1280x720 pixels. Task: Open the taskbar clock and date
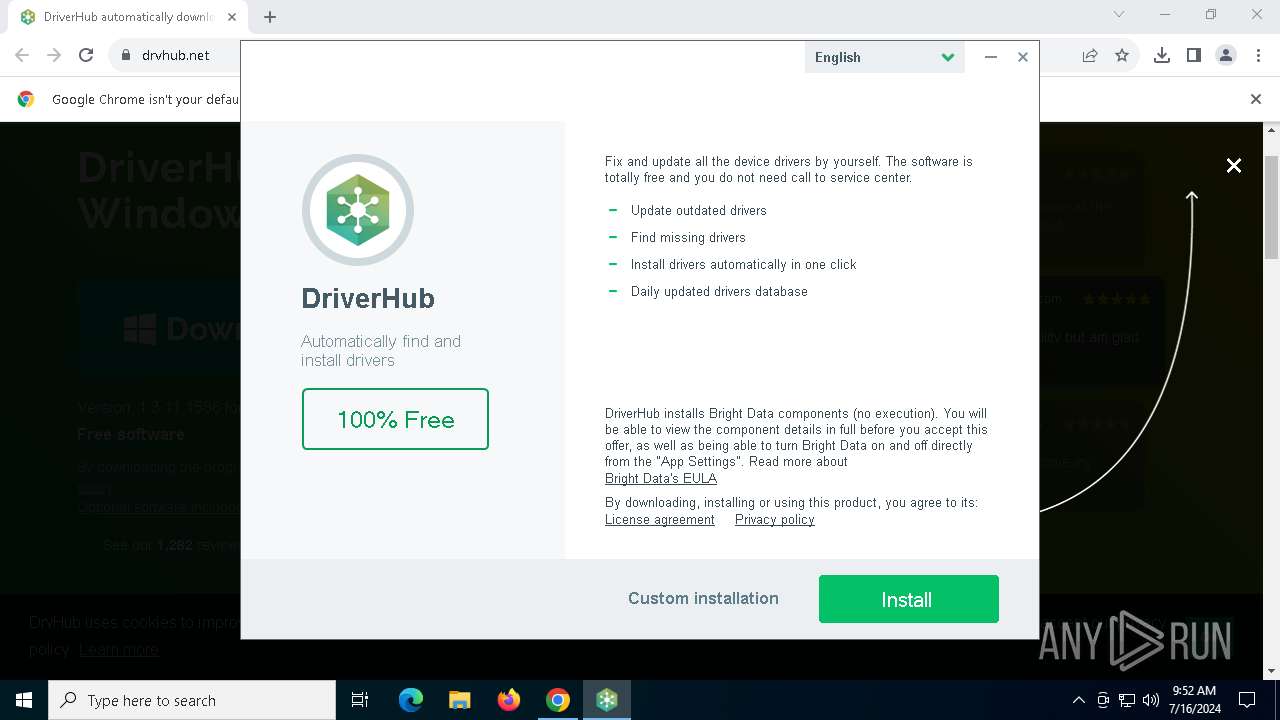pos(1194,700)
